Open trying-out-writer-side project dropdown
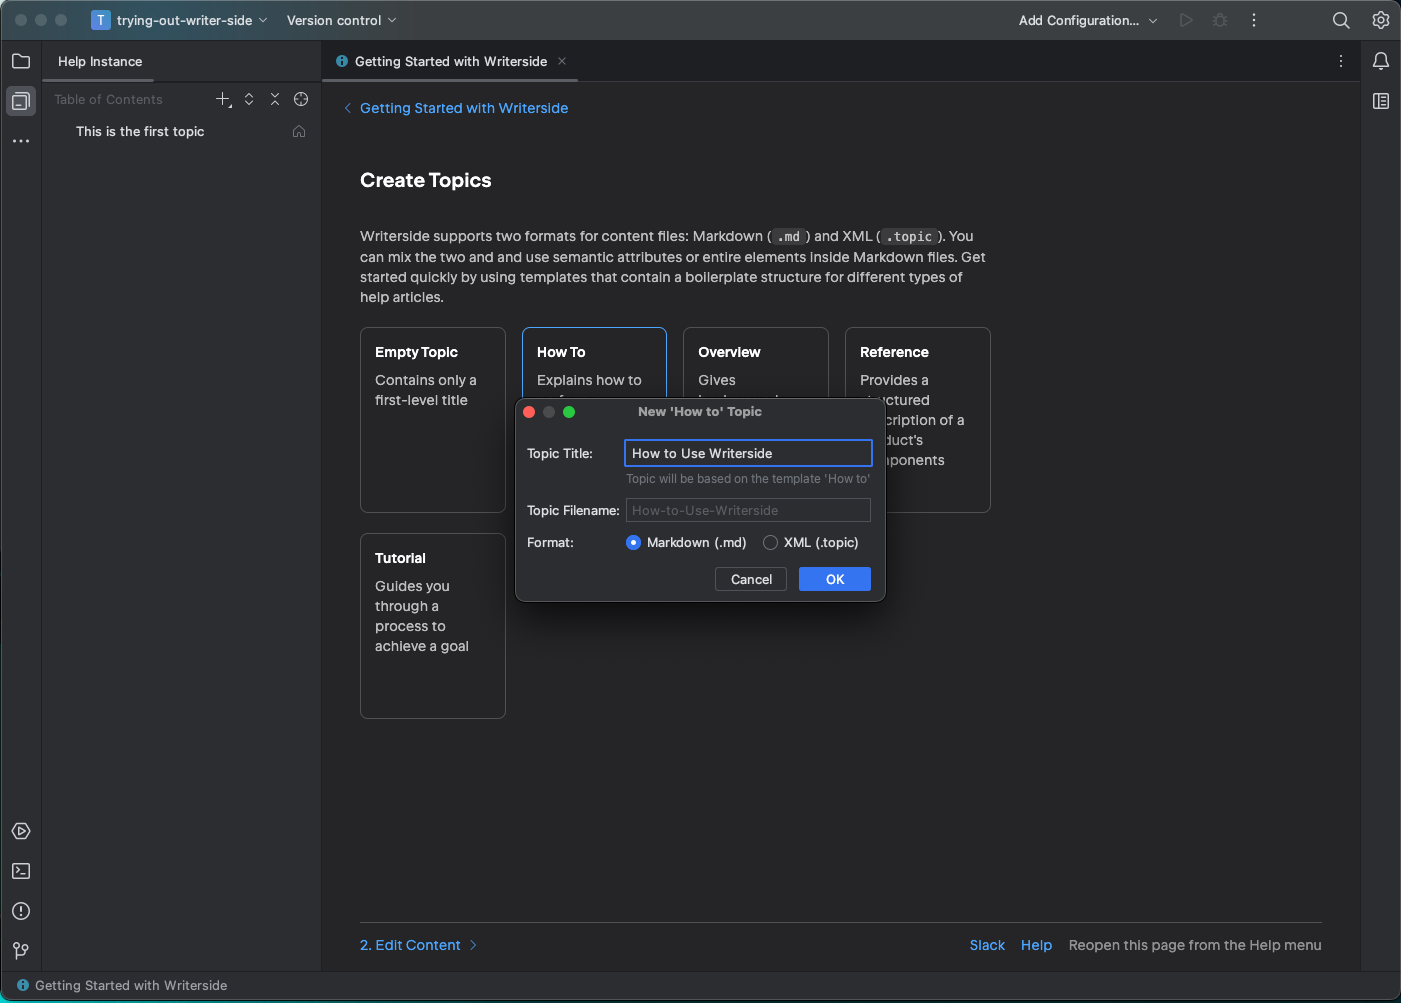This screenshot has height=1003, width=1401. 180,20
